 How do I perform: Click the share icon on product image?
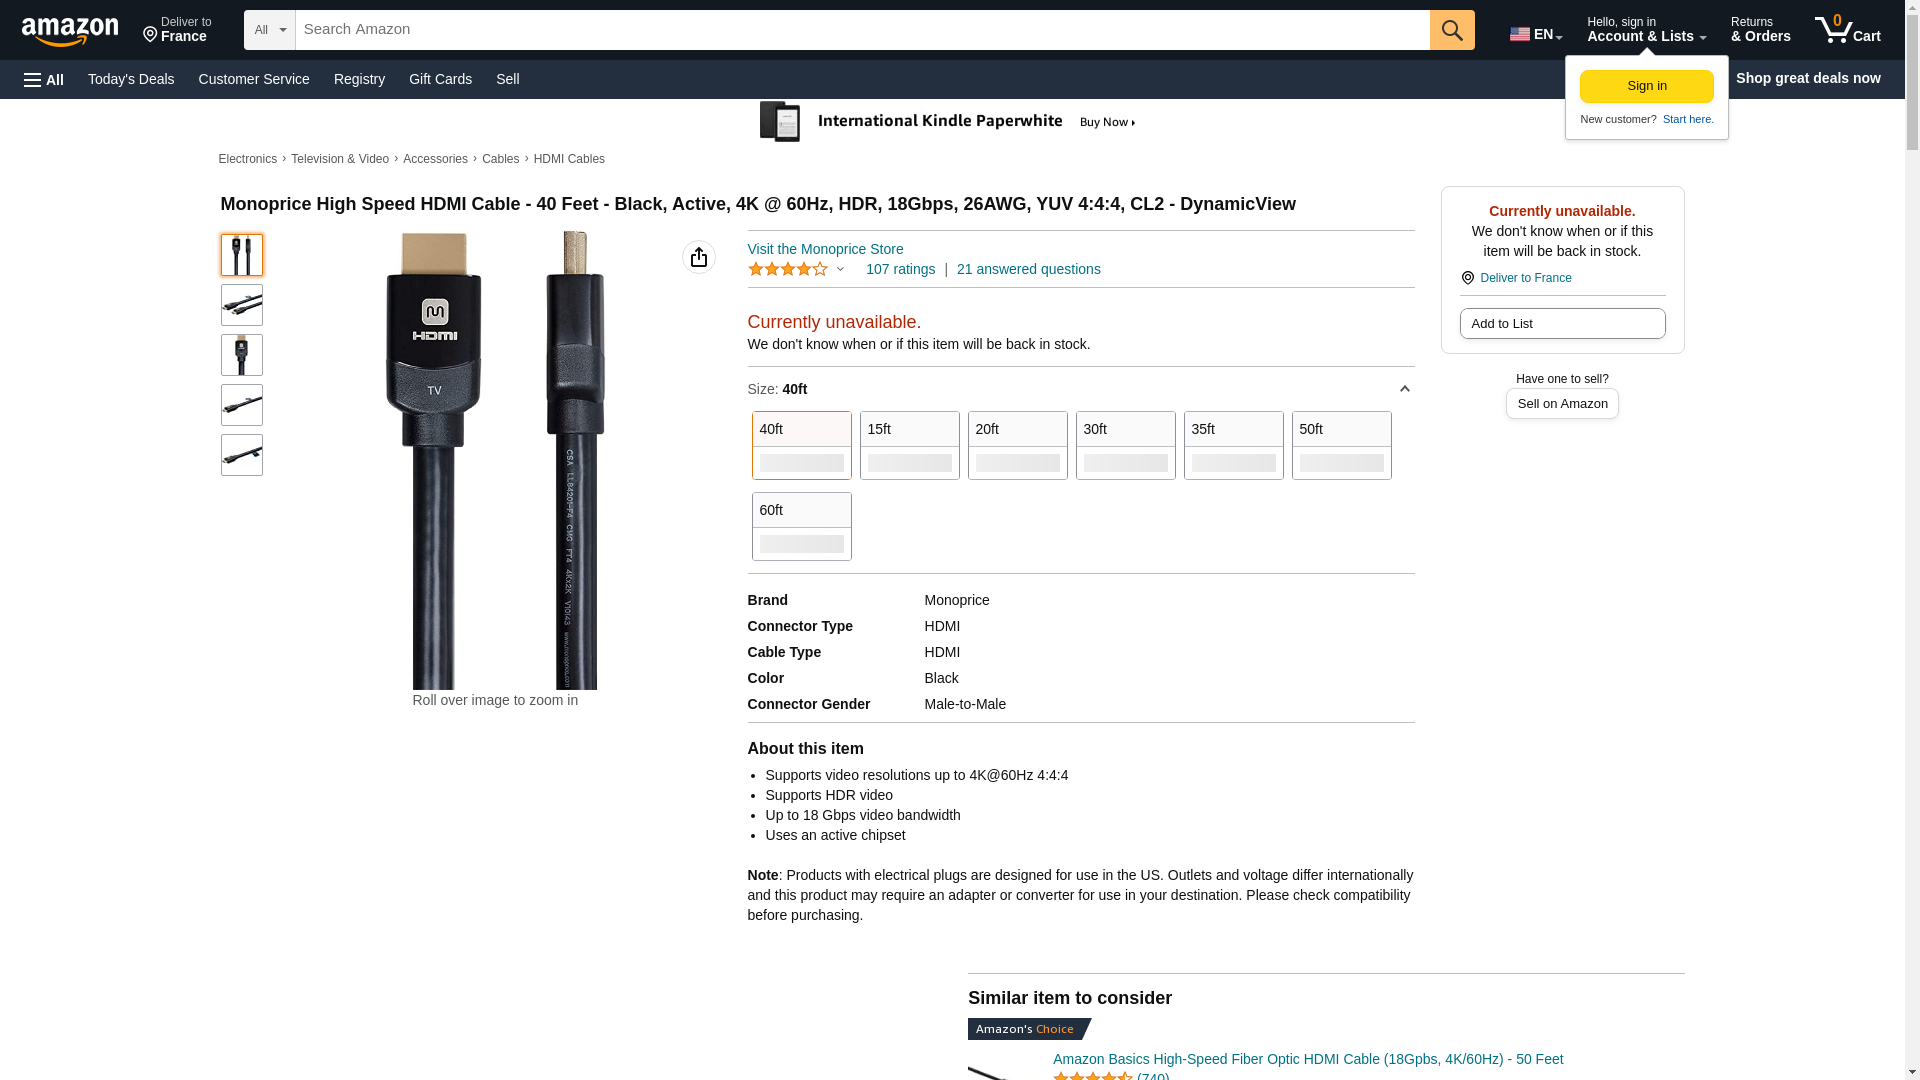pyautogui.click(x=699, y=257)
